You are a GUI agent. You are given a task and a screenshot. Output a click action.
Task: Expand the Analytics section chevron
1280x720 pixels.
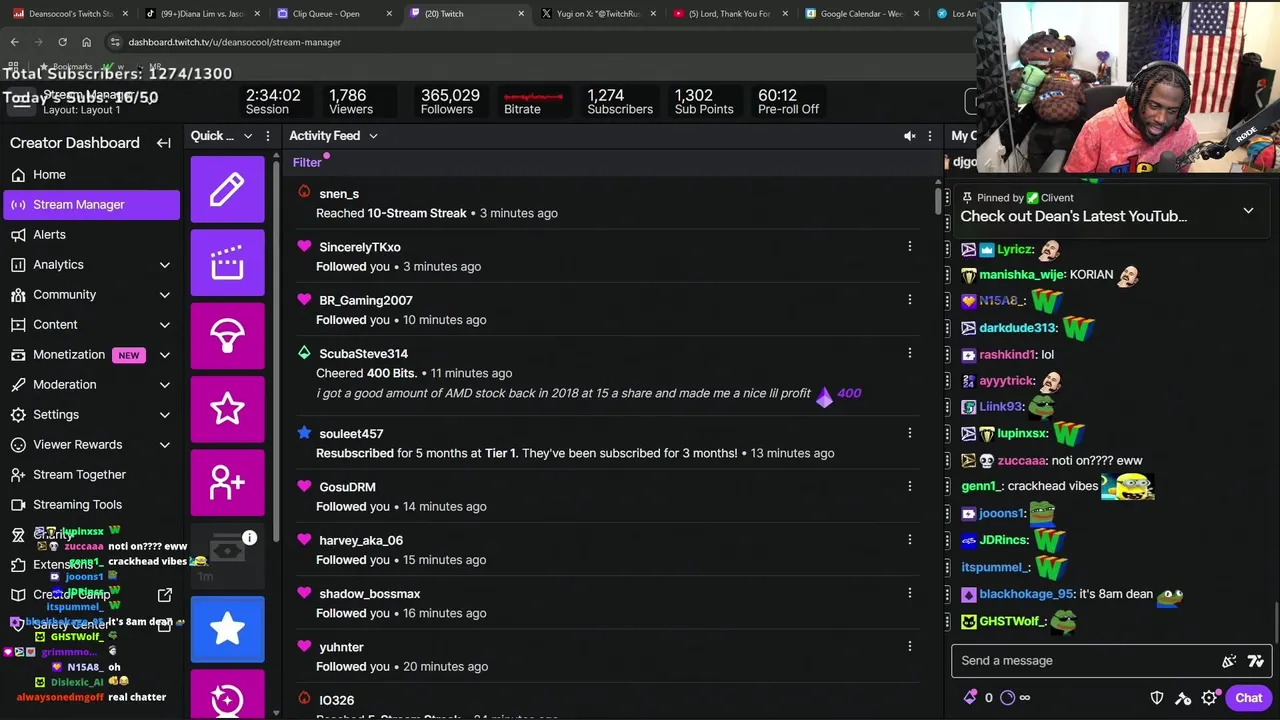(165, 265)
